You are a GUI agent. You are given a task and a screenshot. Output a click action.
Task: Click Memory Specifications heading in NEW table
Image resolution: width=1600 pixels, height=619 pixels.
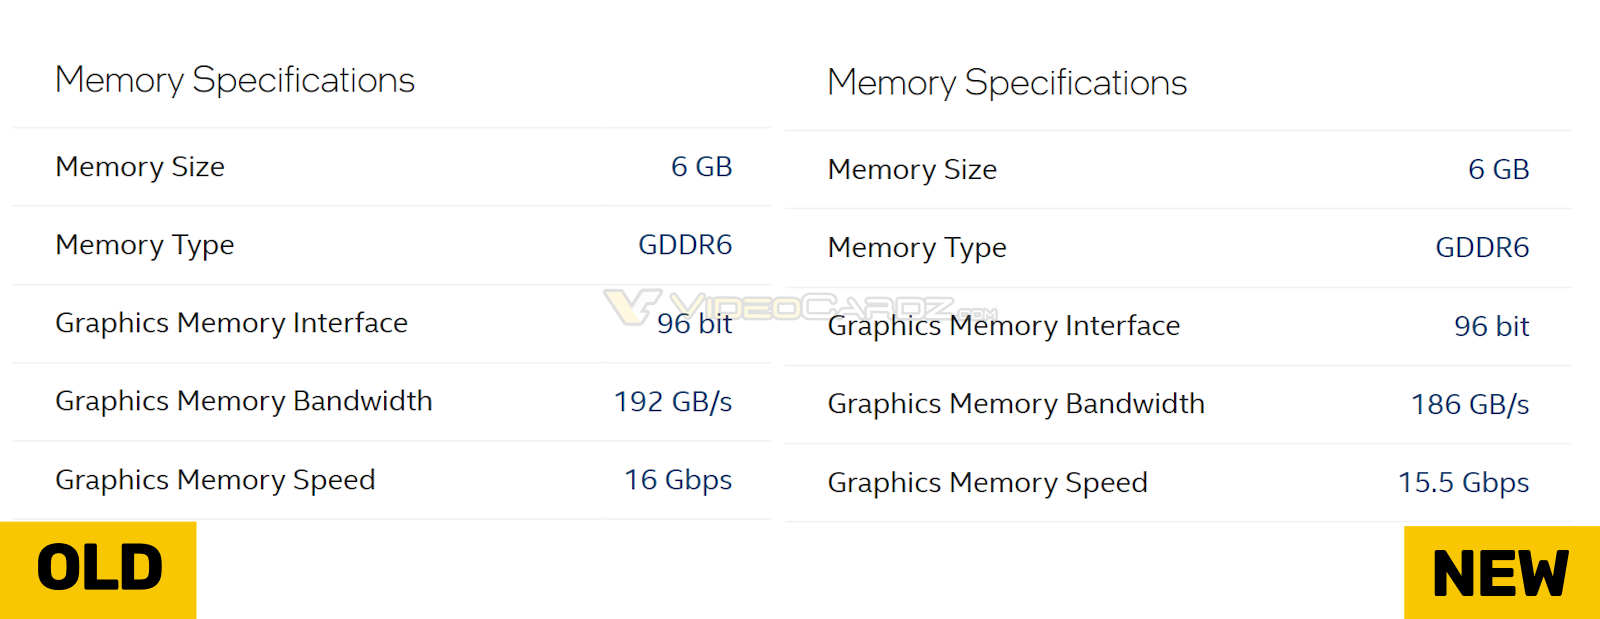tap(1007, 84)
